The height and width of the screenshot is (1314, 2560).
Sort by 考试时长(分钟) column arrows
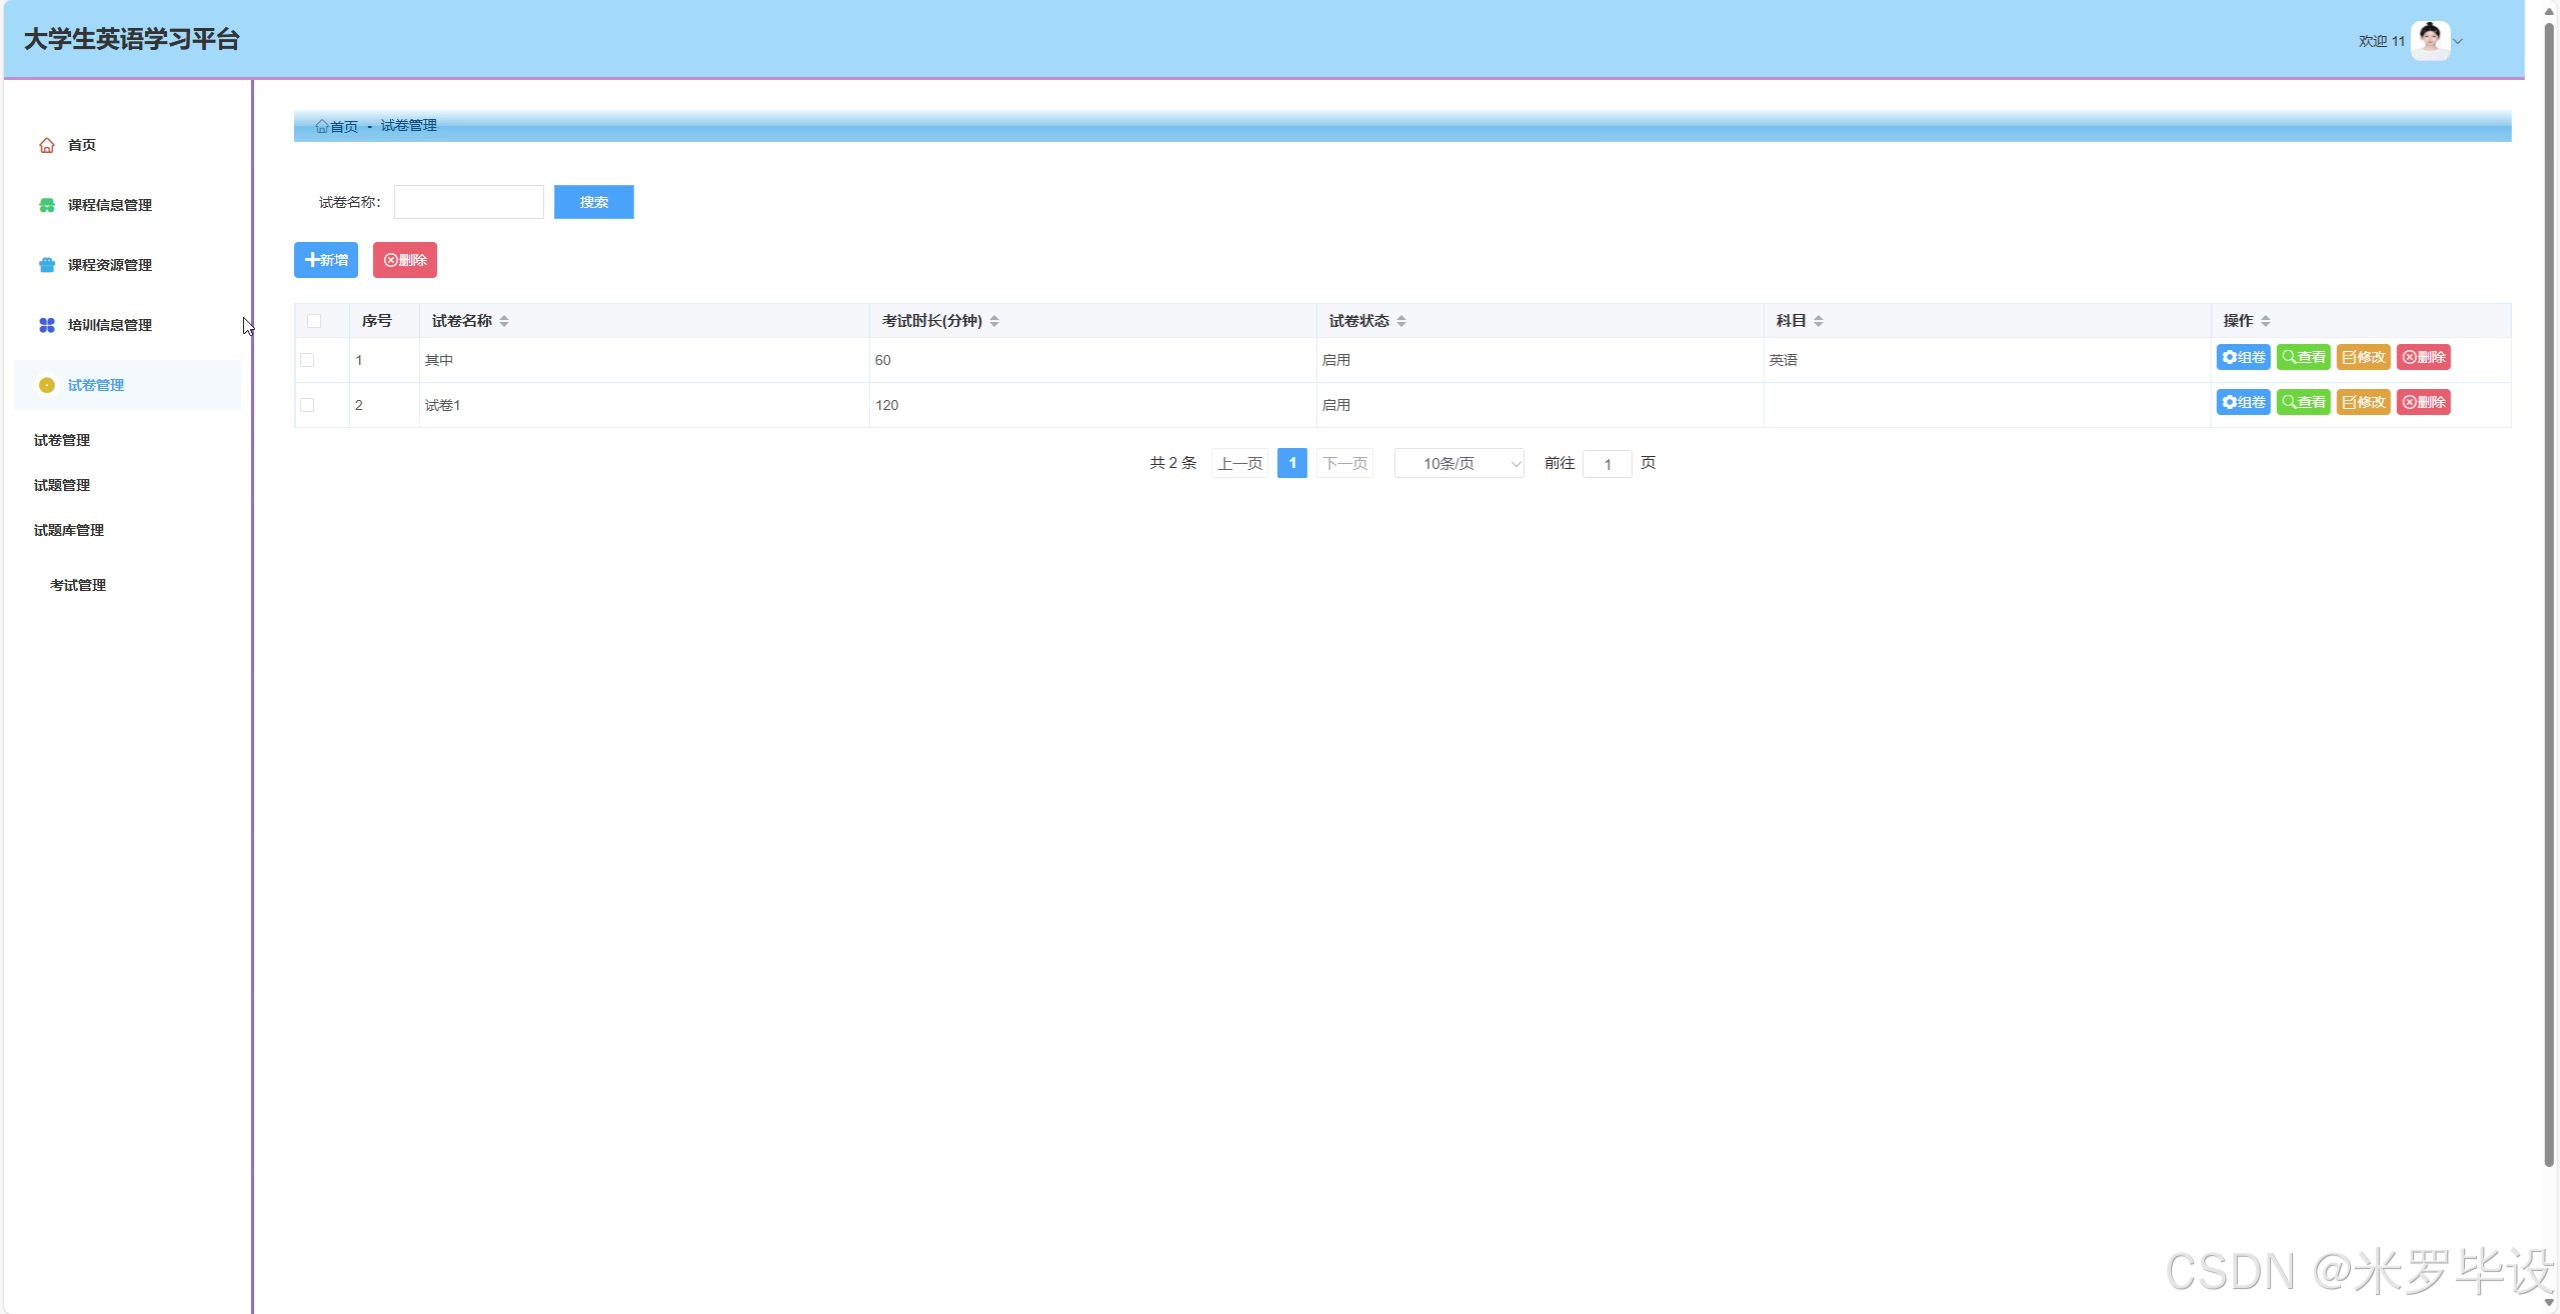coord(994,321)
